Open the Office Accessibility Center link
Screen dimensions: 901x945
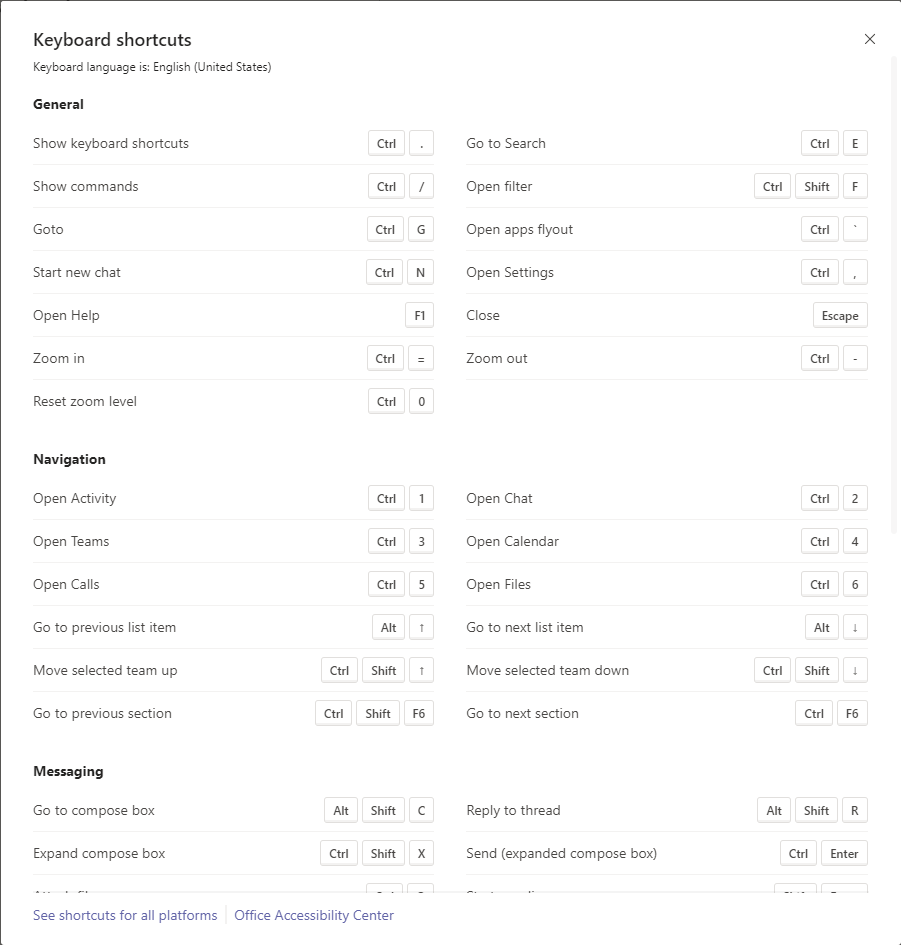pyautogui.click(x=314, y=915)
